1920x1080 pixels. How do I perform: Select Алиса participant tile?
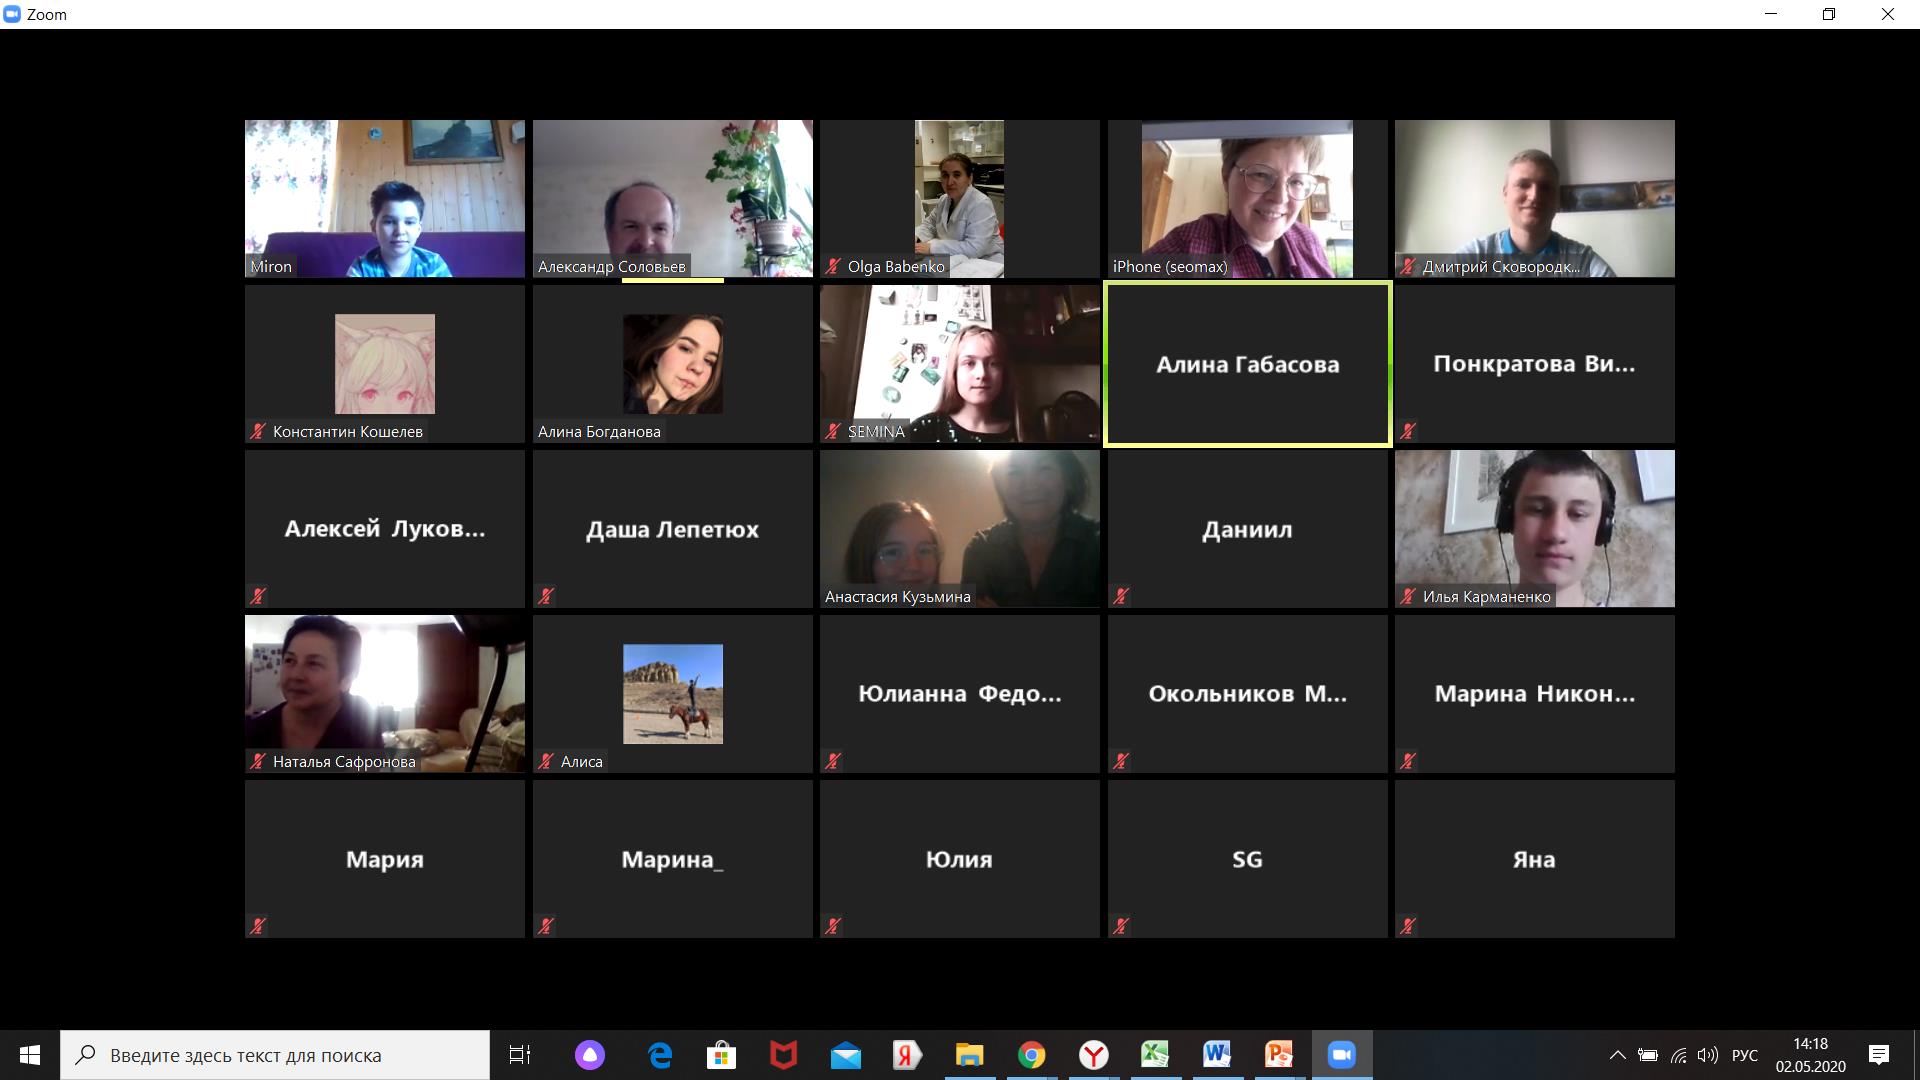click(x=673, y=694)
